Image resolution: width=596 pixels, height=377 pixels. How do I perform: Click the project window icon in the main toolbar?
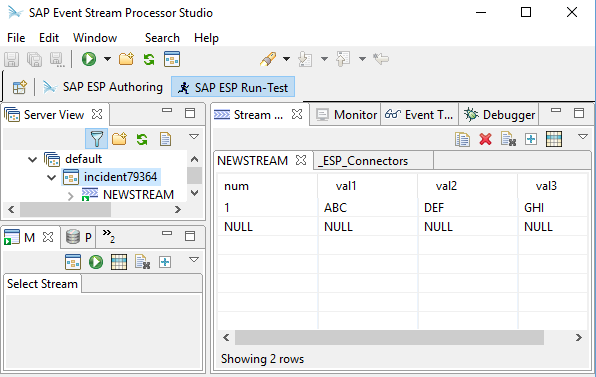(x=172, y=59)
